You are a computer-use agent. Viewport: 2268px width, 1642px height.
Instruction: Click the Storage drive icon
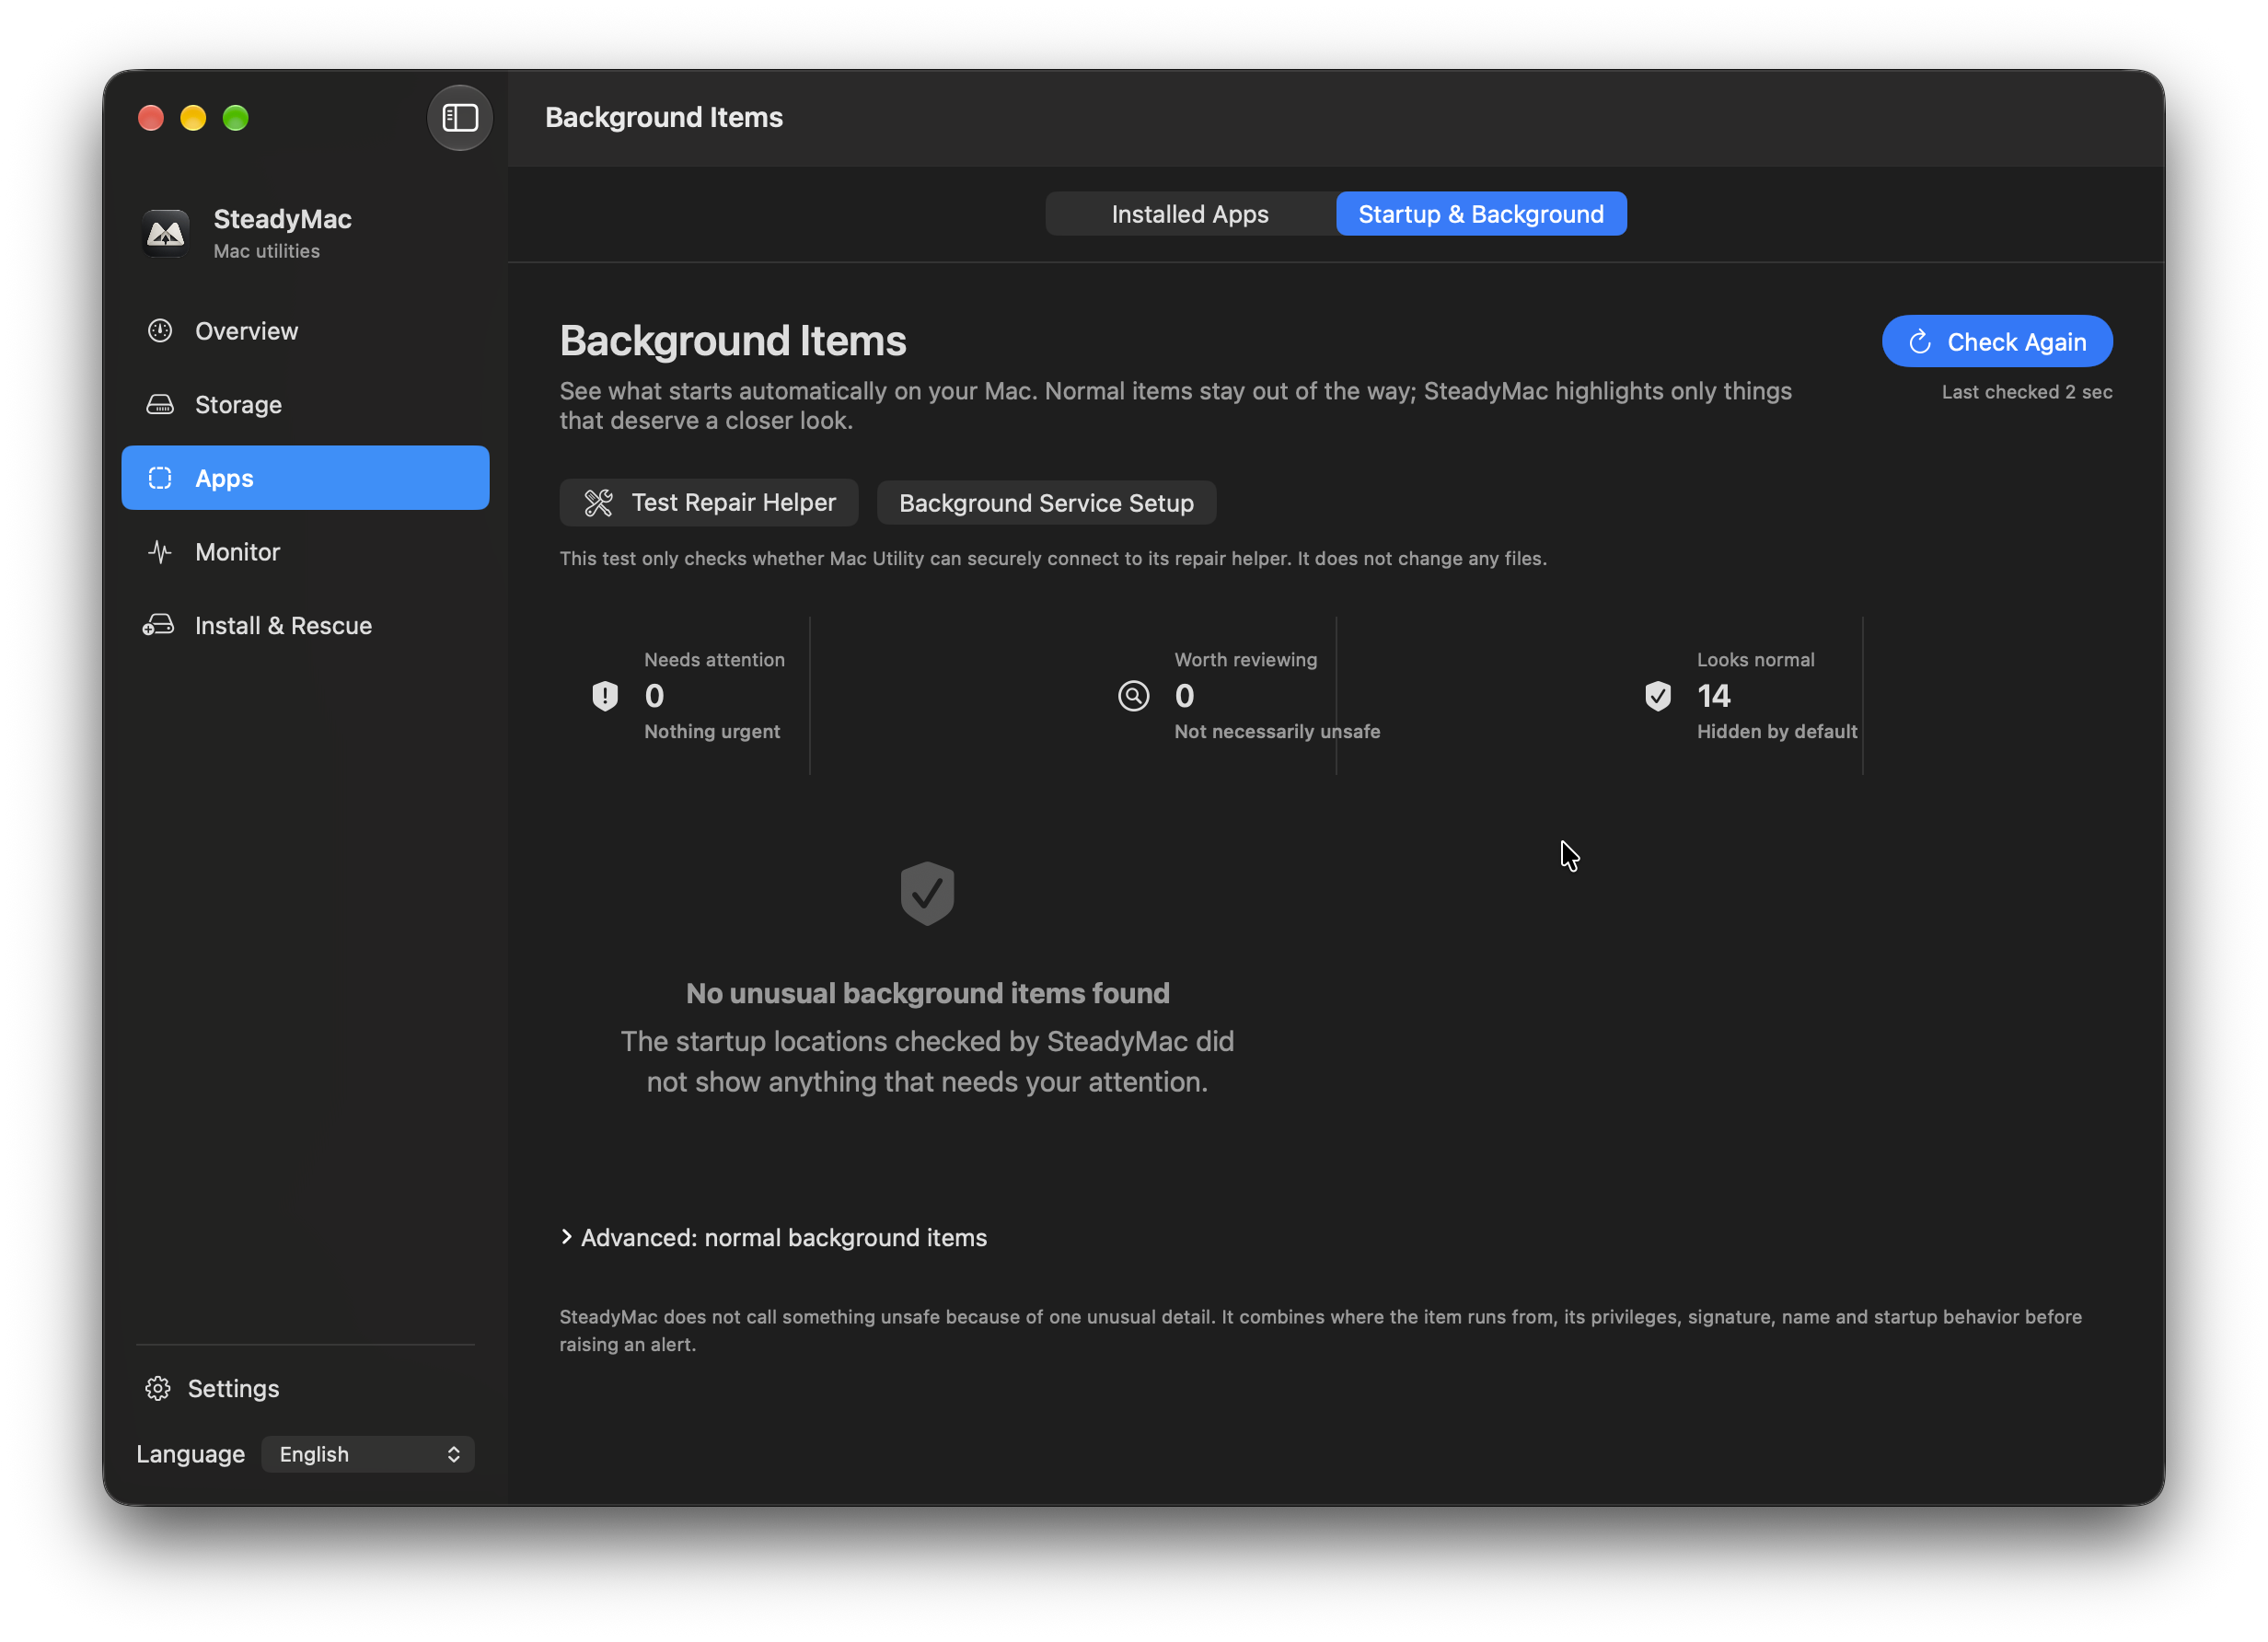[x=160, y=405]
